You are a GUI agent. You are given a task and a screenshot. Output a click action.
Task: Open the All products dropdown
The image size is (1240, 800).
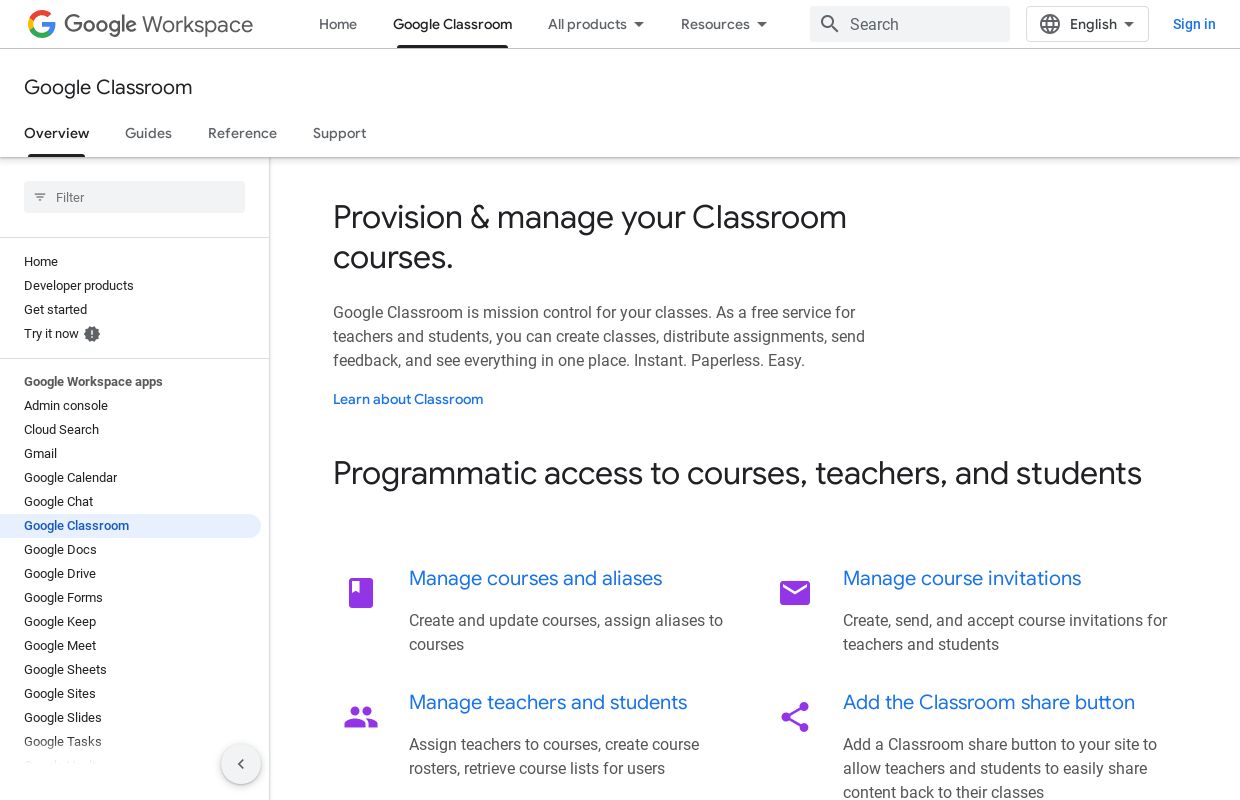click(596, 24)
